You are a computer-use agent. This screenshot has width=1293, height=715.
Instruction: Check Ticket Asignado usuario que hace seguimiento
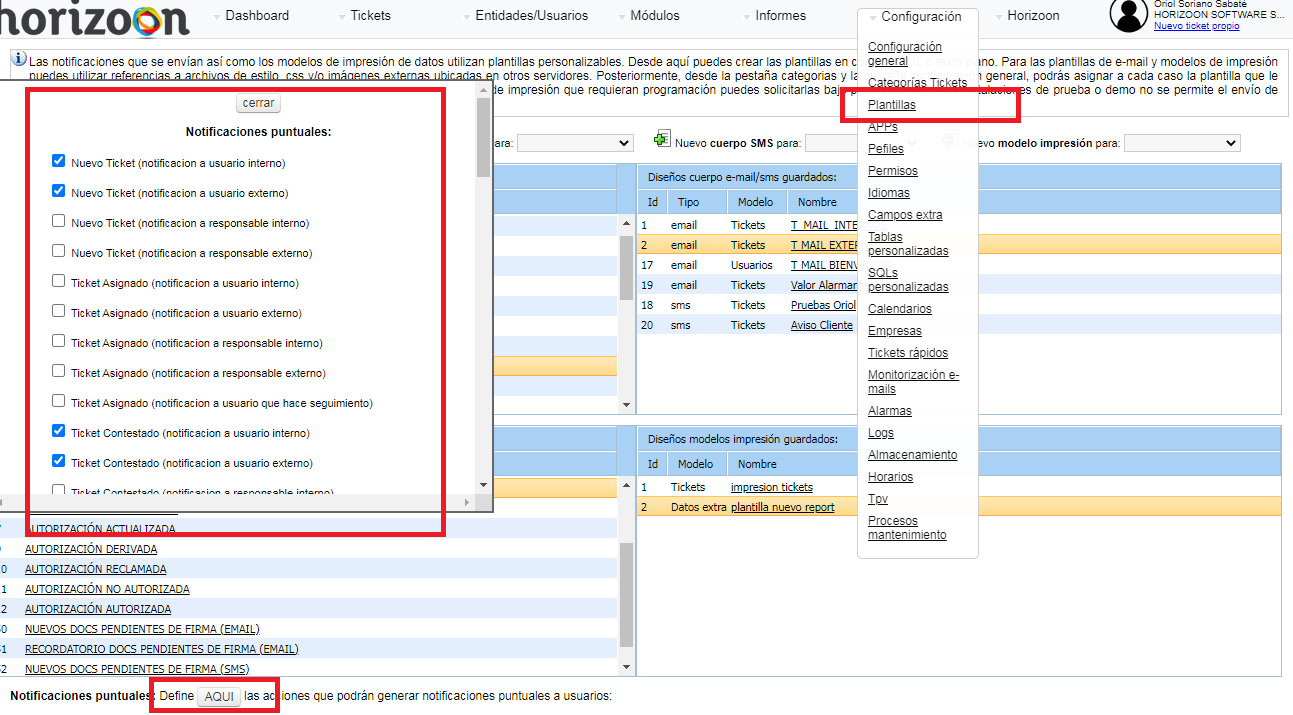coord(59,401)
